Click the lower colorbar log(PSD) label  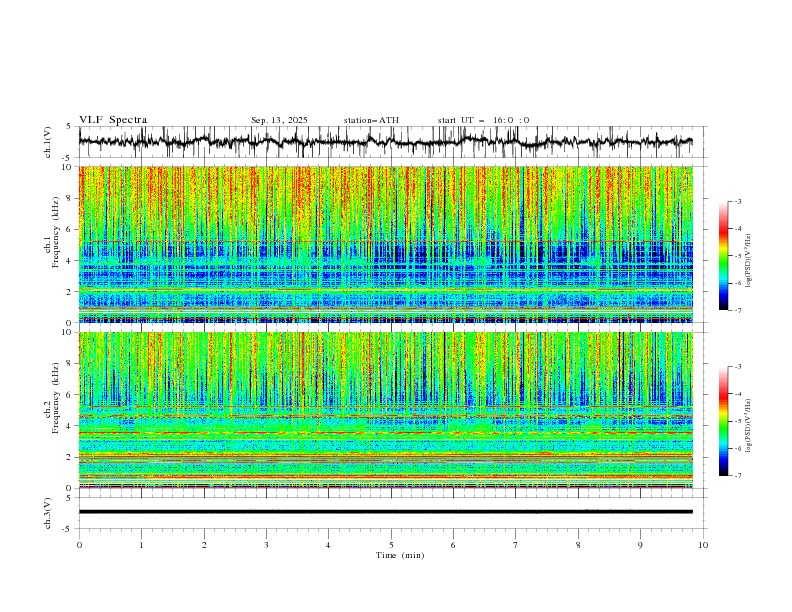click(x=749, y=425)
